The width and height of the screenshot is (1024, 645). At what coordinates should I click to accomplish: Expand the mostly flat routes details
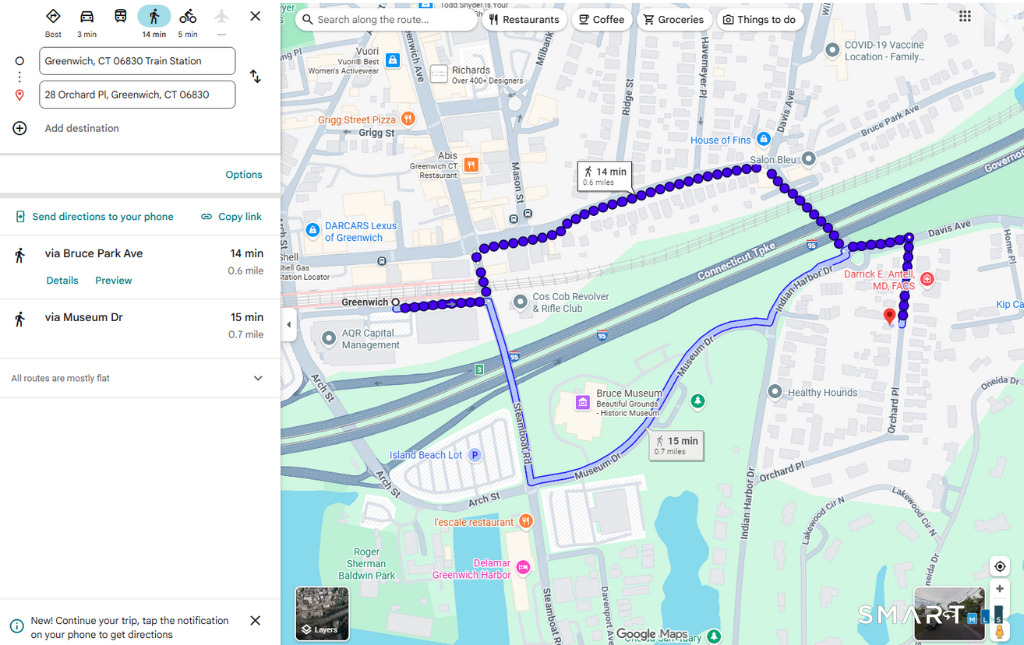coord(258,378)
